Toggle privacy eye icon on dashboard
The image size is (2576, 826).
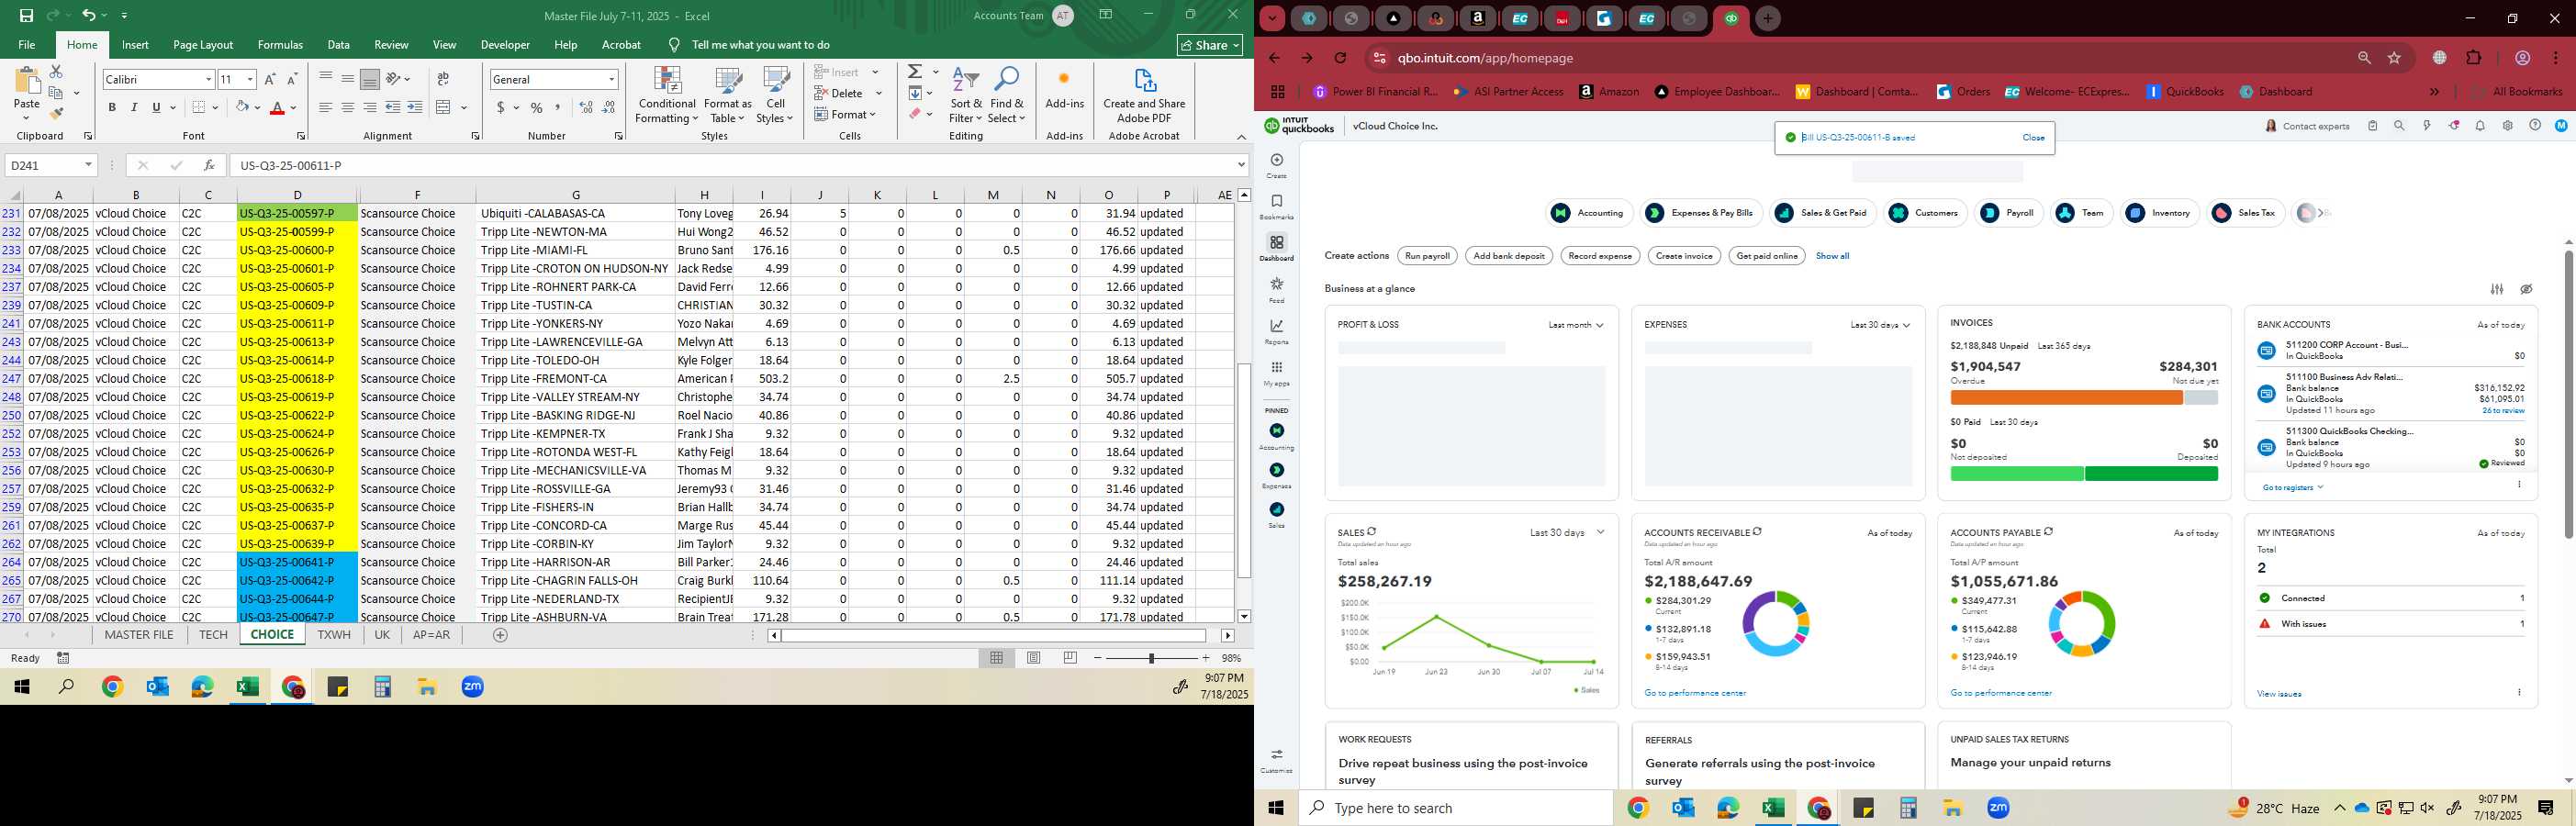[x=2526, y=289]
